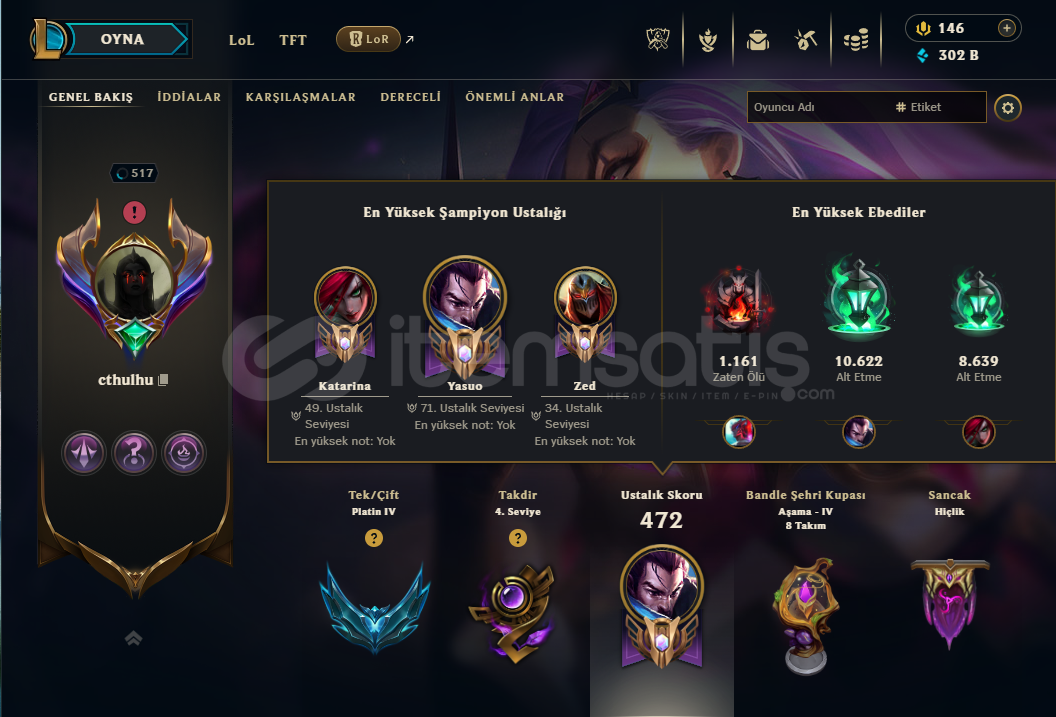Collapse the profile banner with chevron arrow

pyautogui.click(x=133, y=638)
